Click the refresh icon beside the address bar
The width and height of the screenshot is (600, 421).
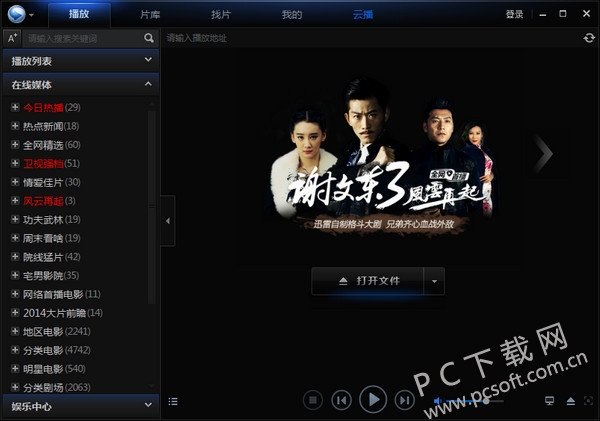click(x=589, y=38)
